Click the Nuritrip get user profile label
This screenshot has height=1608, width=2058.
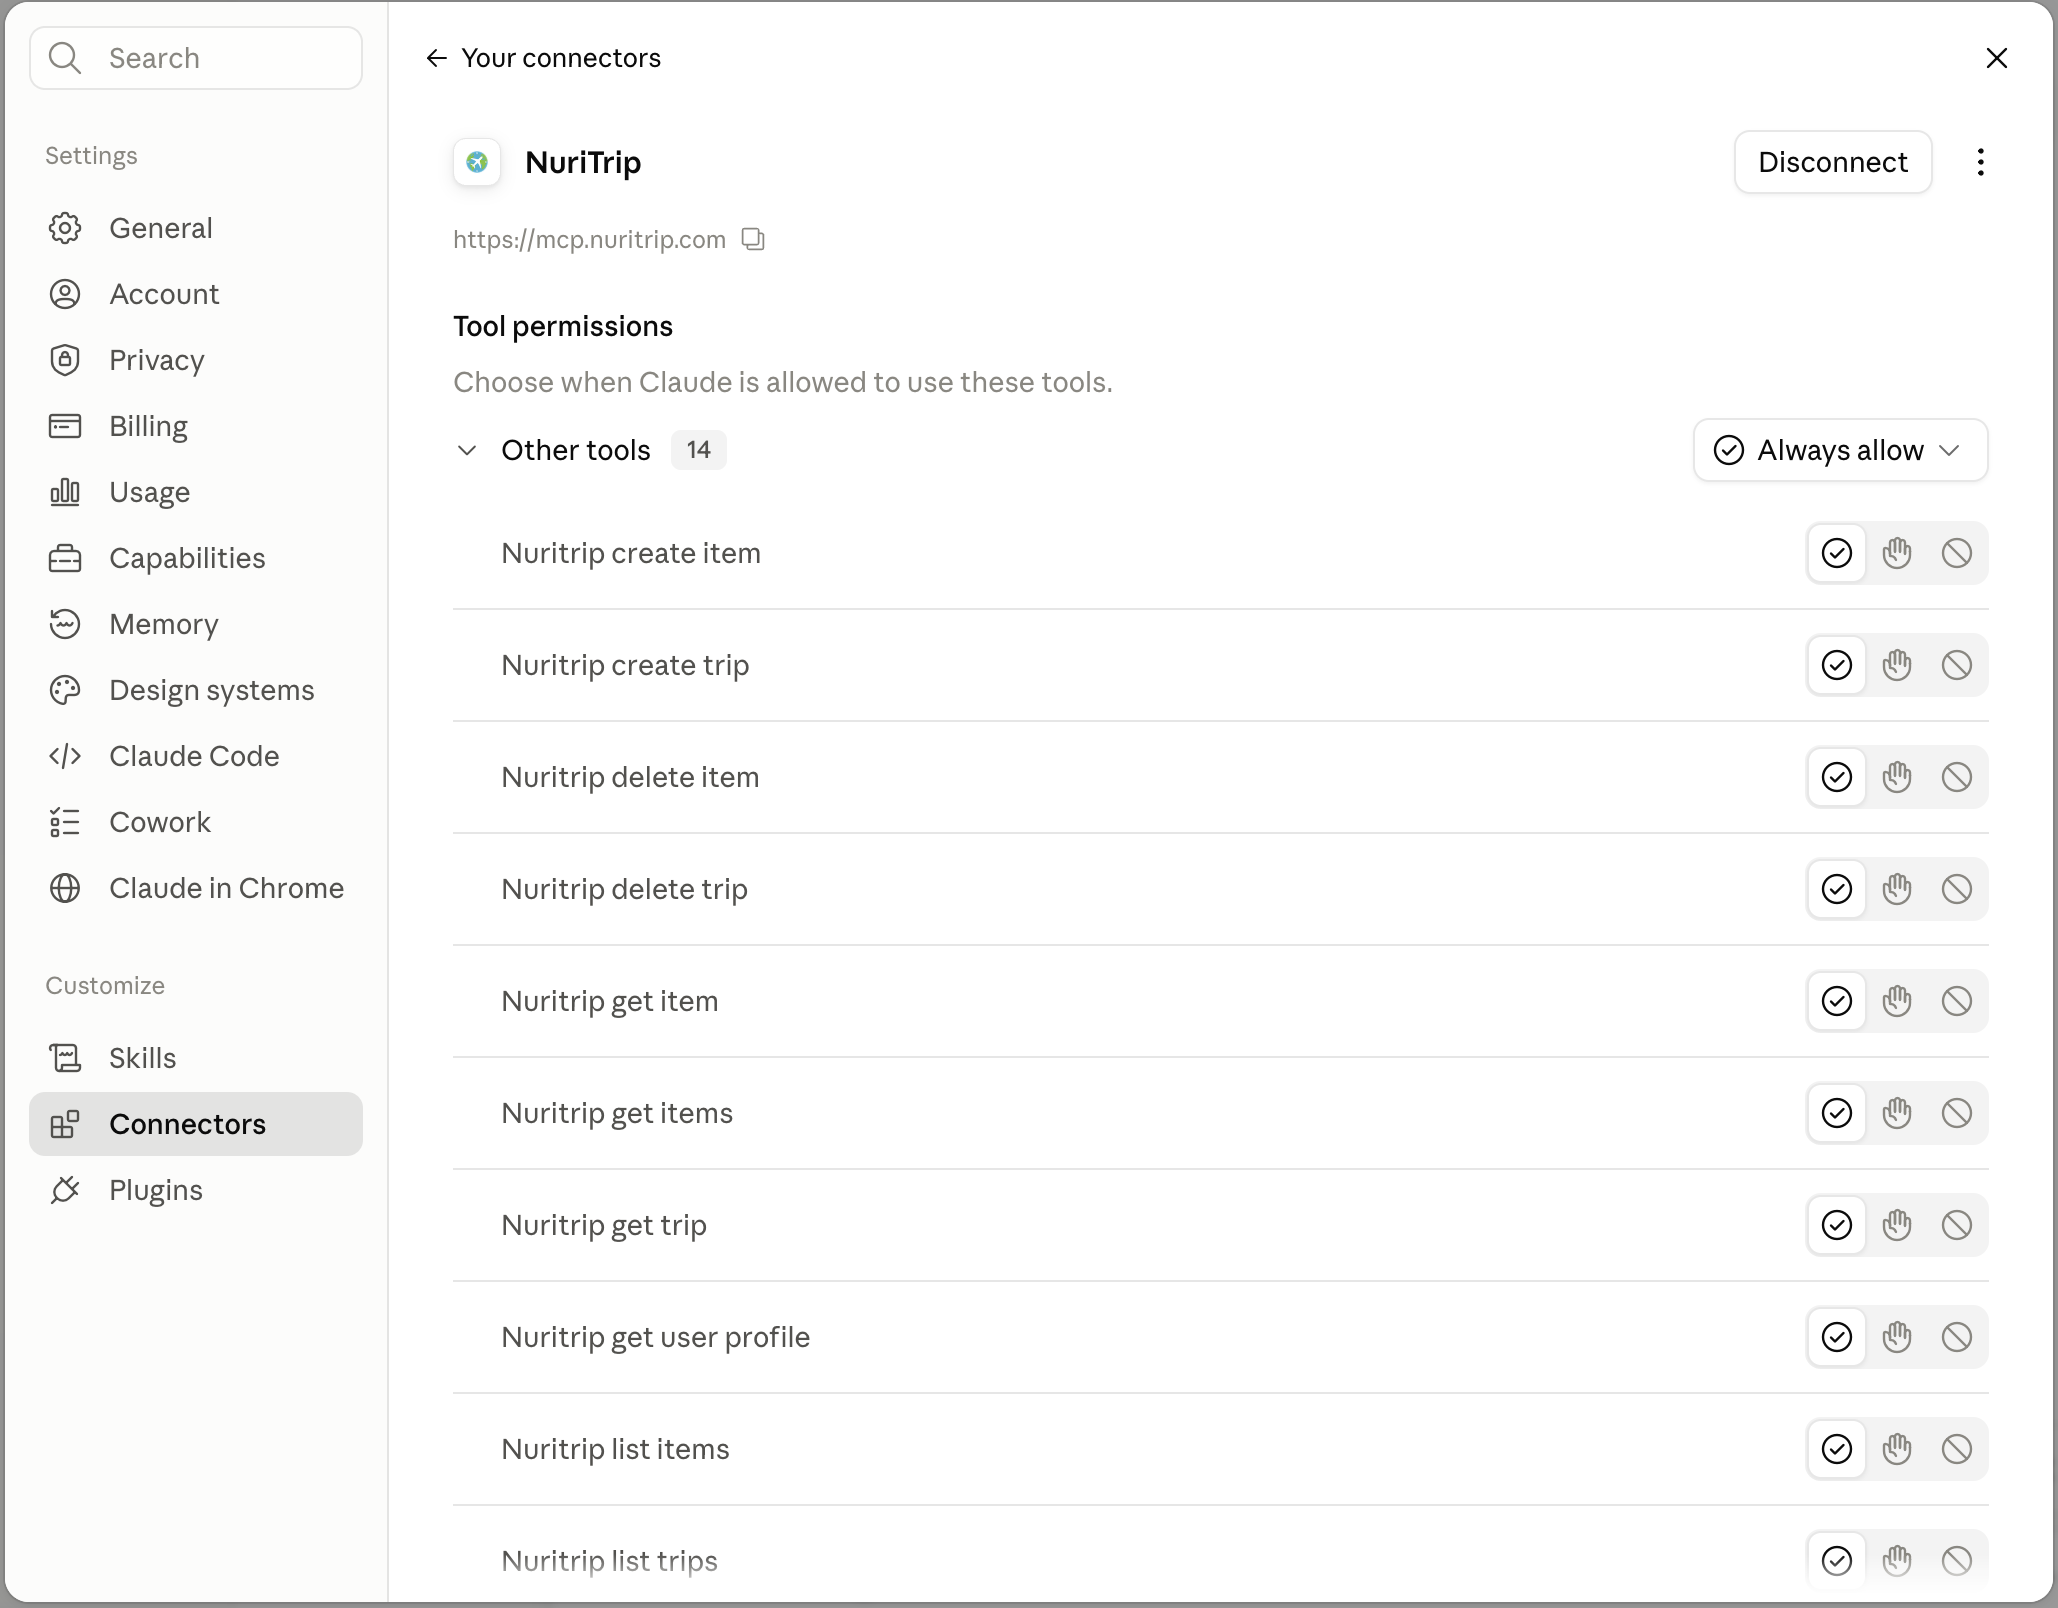pyautogui.click(x=655, y=1337)
